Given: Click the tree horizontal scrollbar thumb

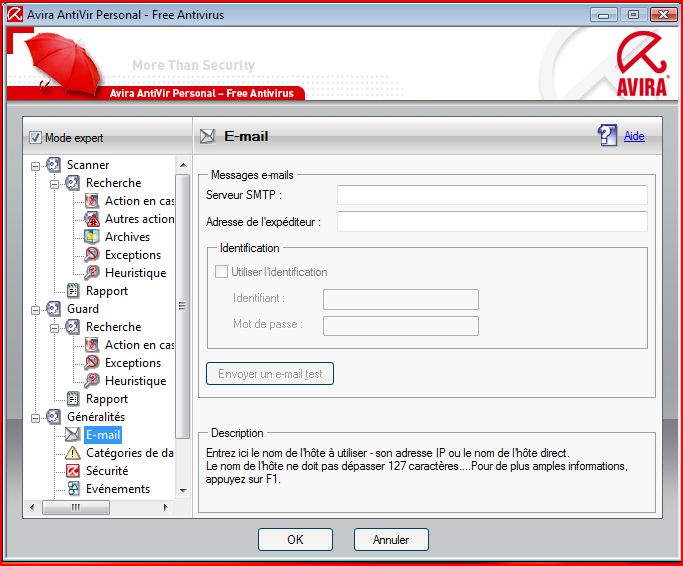Looking at the screenshot, I should click(76, 507).
